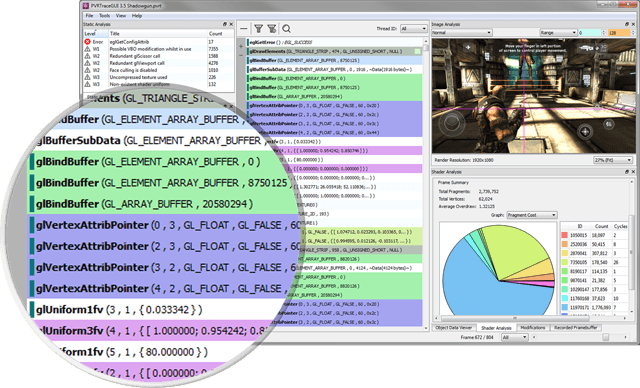Screen dimensions: 640x388
Task: Open the Fragment Cost graph dropdown
Action: tap(531, 215)
